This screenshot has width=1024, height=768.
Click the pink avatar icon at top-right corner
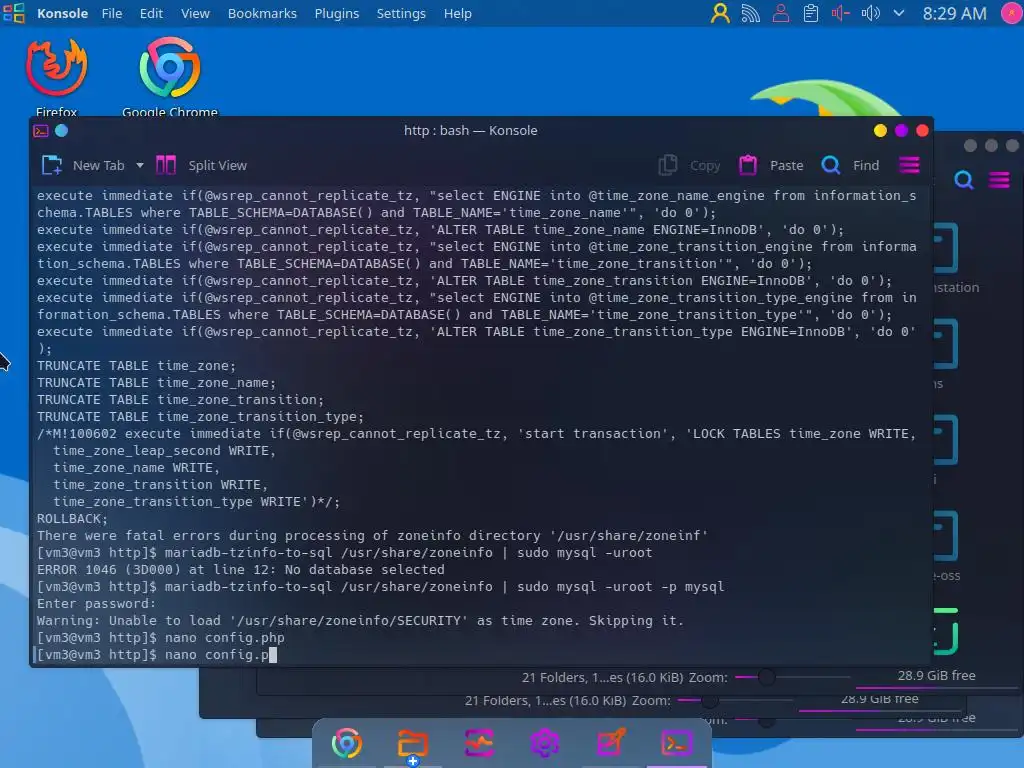[x=1012, y=13]
